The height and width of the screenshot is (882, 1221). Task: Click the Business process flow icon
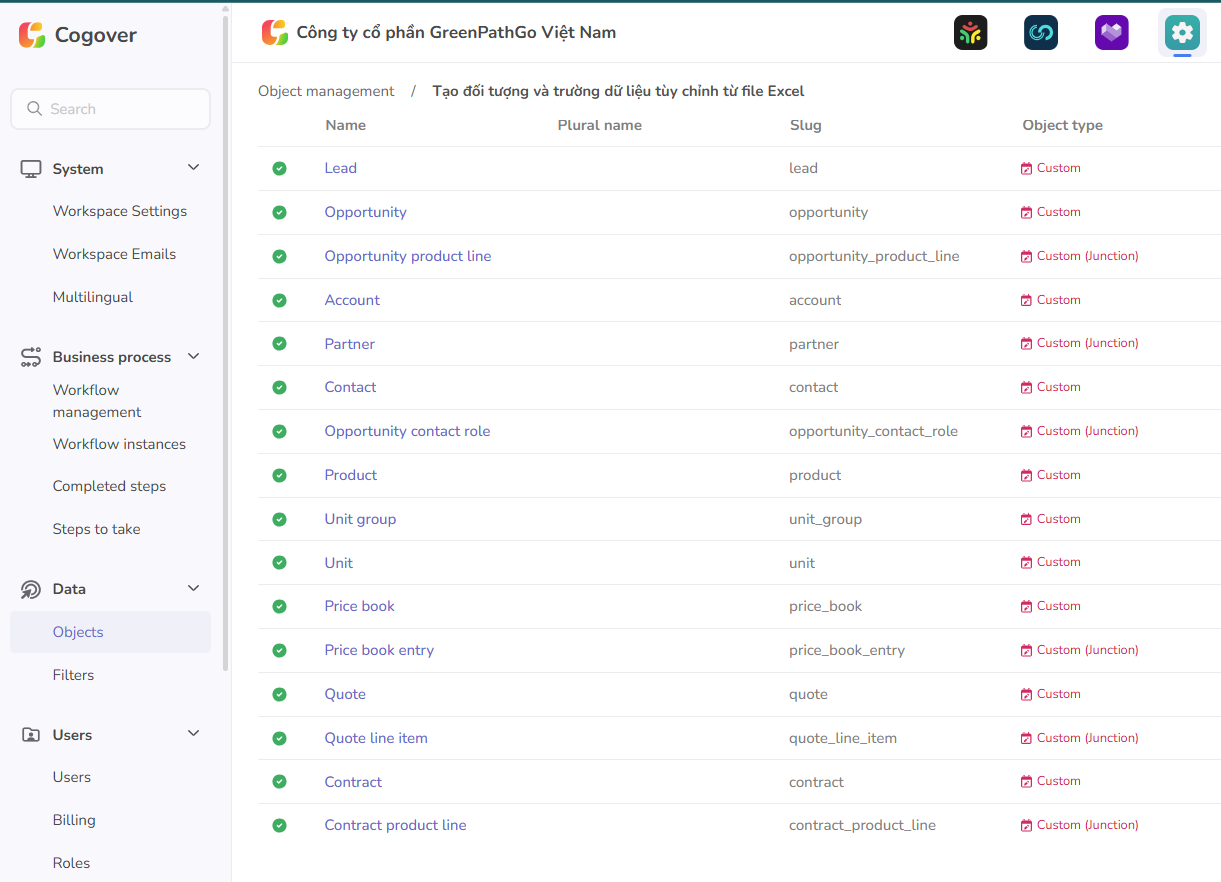[x=31, y=357]
